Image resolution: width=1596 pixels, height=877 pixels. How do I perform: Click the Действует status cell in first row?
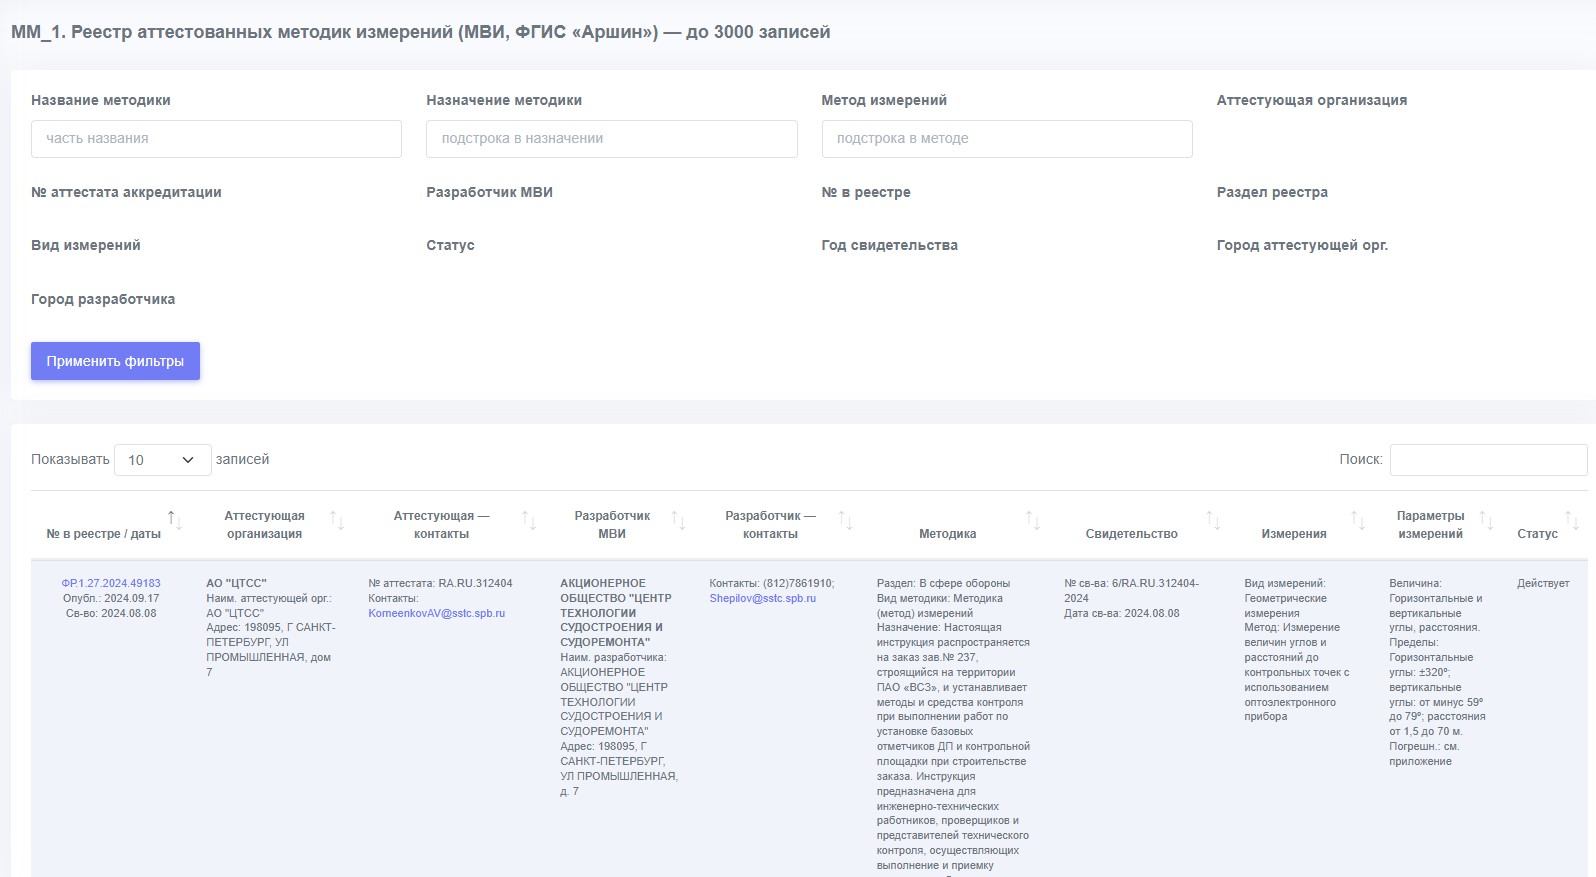click(x=1542, y=583)
